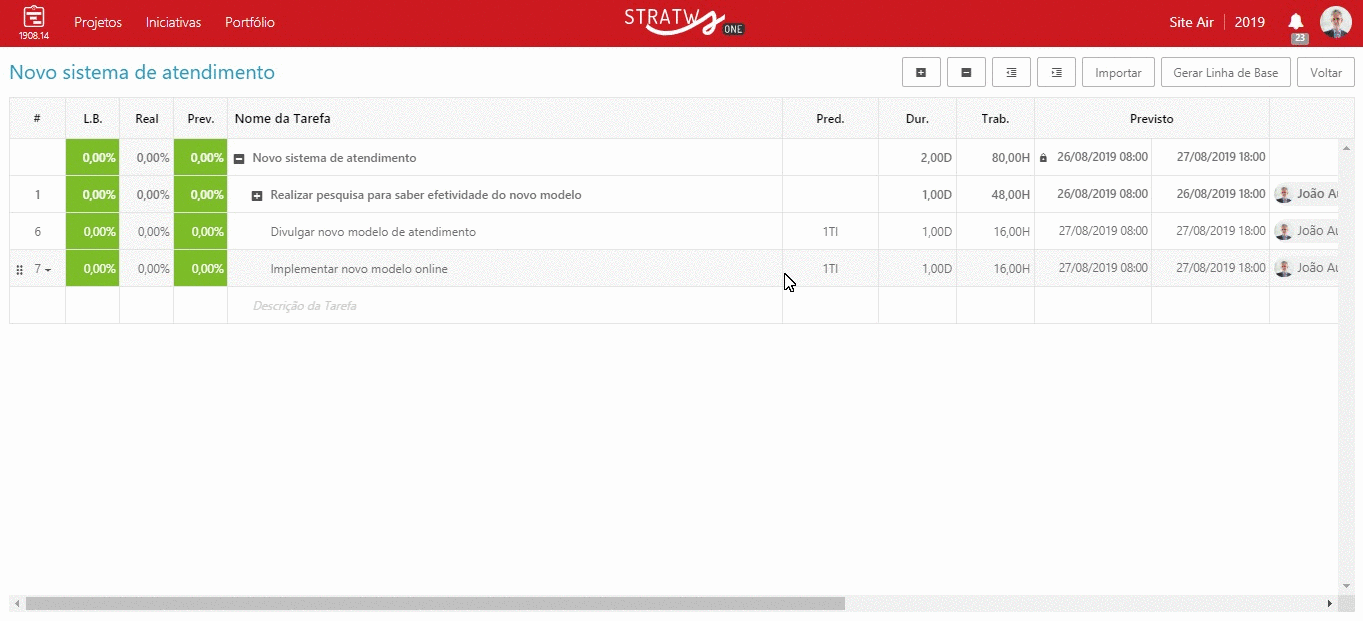Image resolution: width=1363 pixels, height=621 pixels.
Task: Click the outdent task toolbar icon
Action: pyautogui.click(x=1011, y=73)
